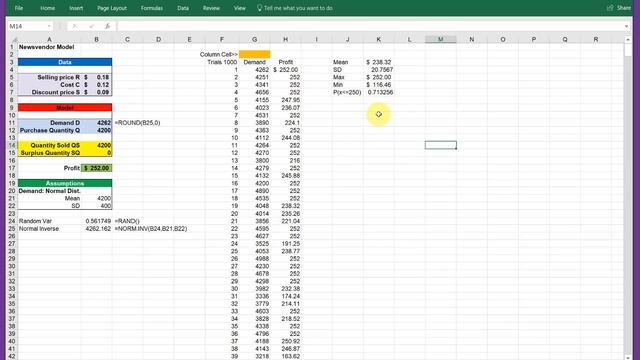This screenshot has width=640, height=360.
Task: Click the Share button
Action: [619, 8]
